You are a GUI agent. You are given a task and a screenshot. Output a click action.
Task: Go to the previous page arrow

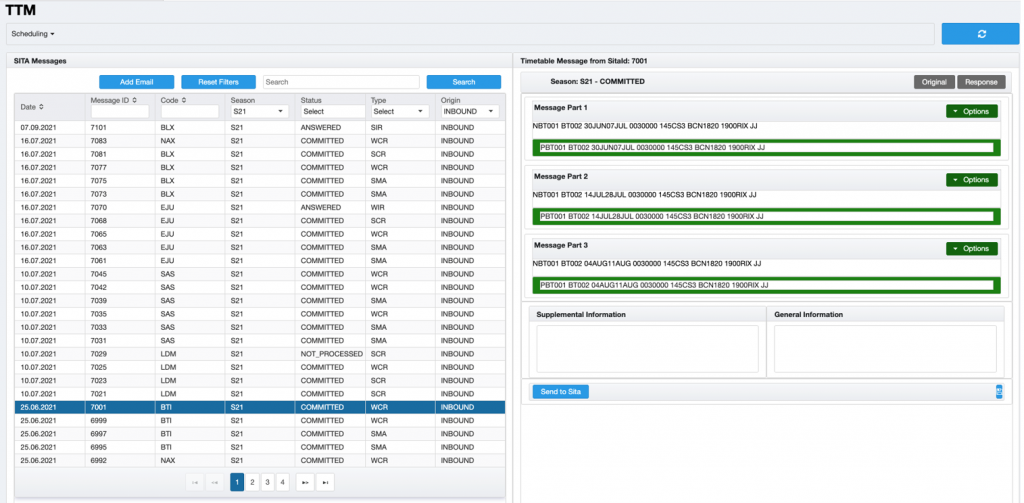pos(215,482)
